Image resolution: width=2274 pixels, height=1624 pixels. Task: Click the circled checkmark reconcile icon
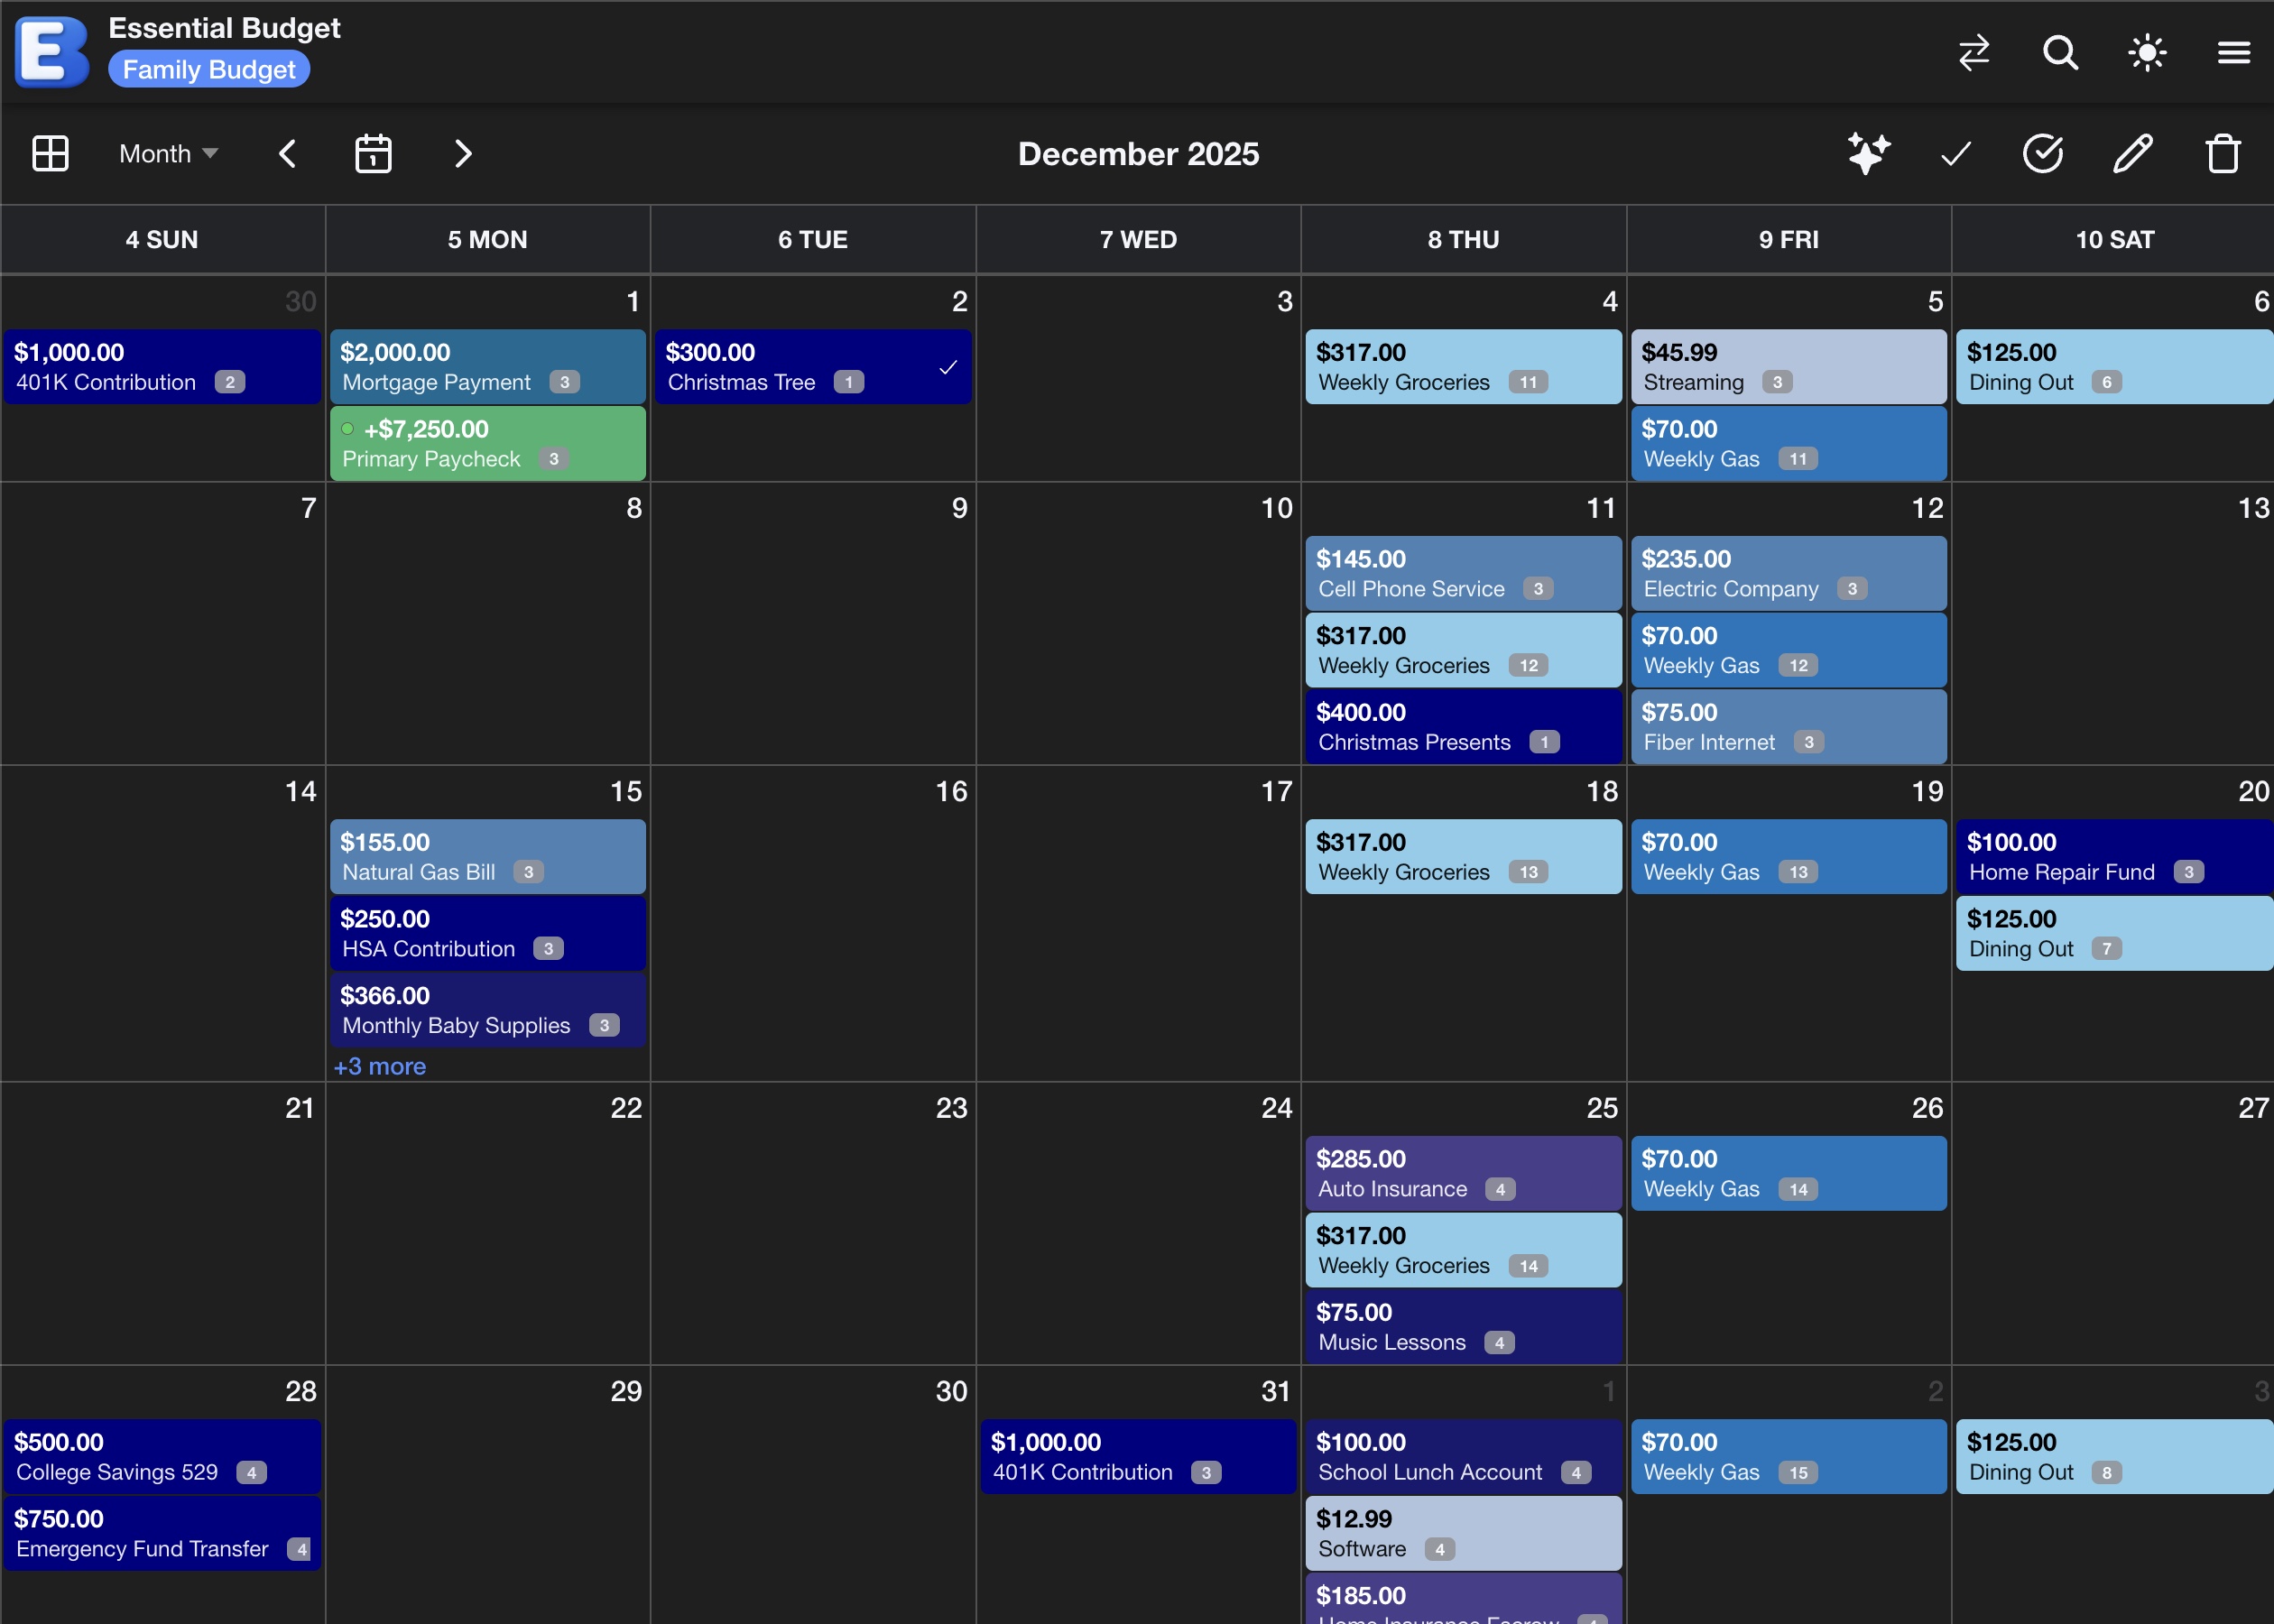pos(2043,154)
